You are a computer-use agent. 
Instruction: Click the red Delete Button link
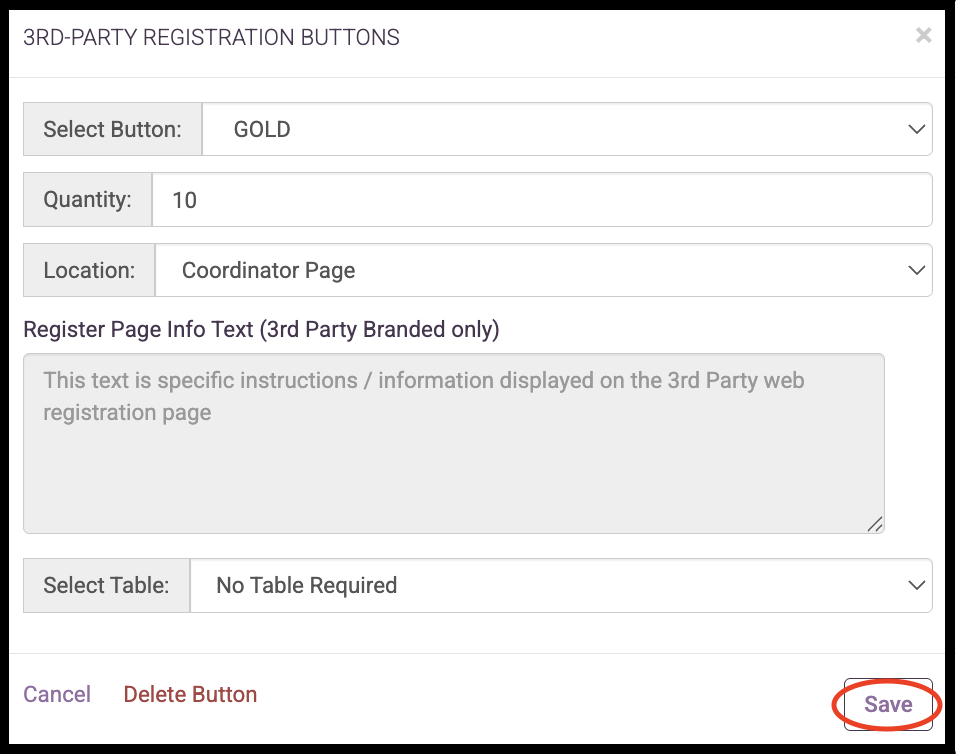[190, 694]
